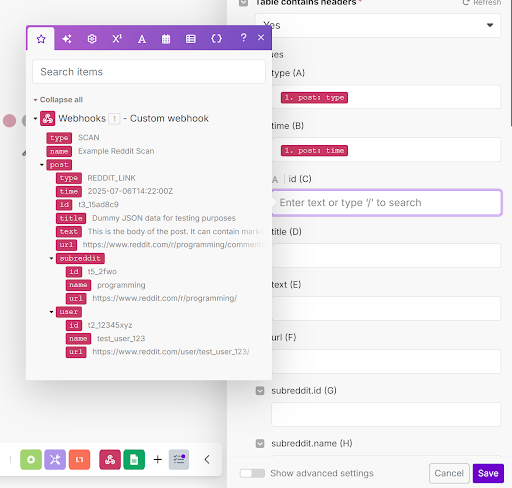Click the id (C) text field

coord(387,203)
